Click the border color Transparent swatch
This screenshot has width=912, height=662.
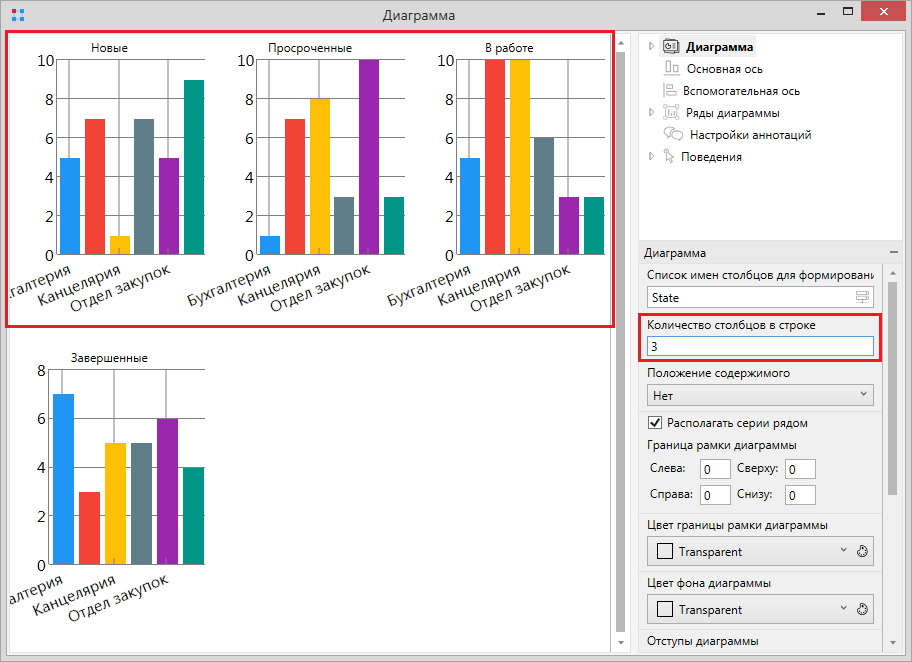coord(664,552)
